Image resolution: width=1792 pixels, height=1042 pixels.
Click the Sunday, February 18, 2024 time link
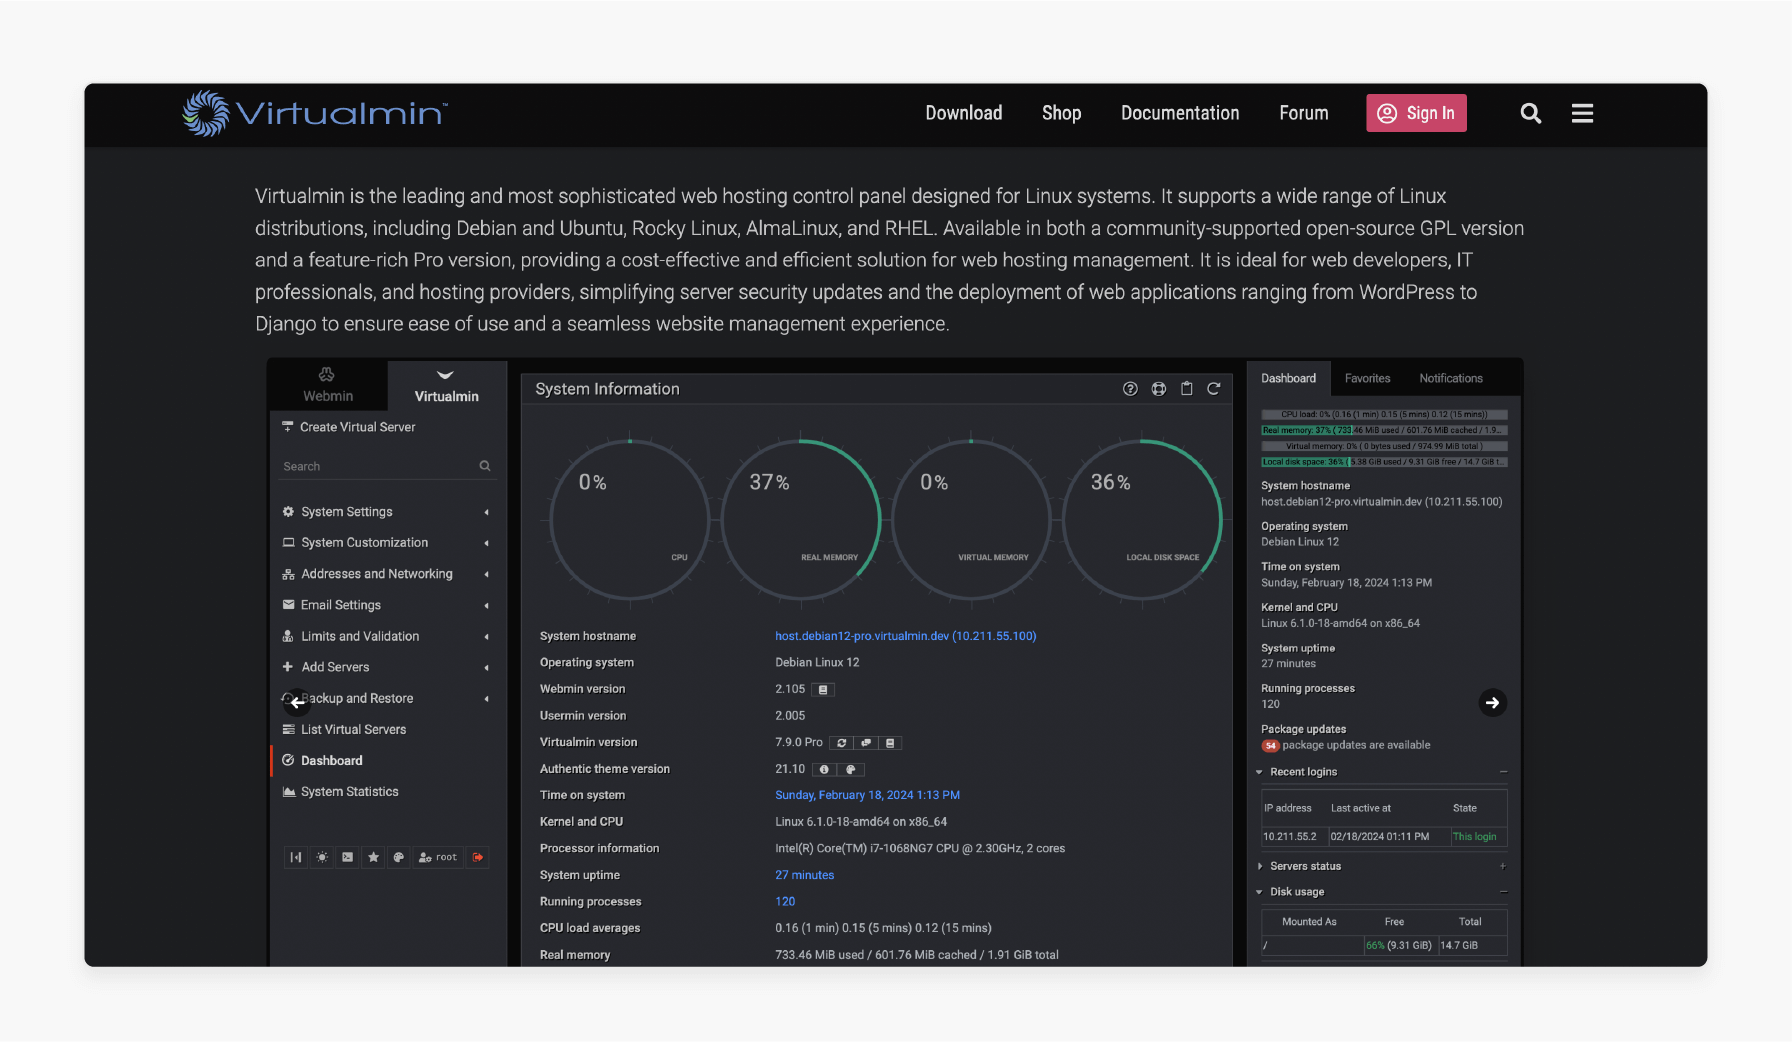pyautogui.click(x=867, y=795)
